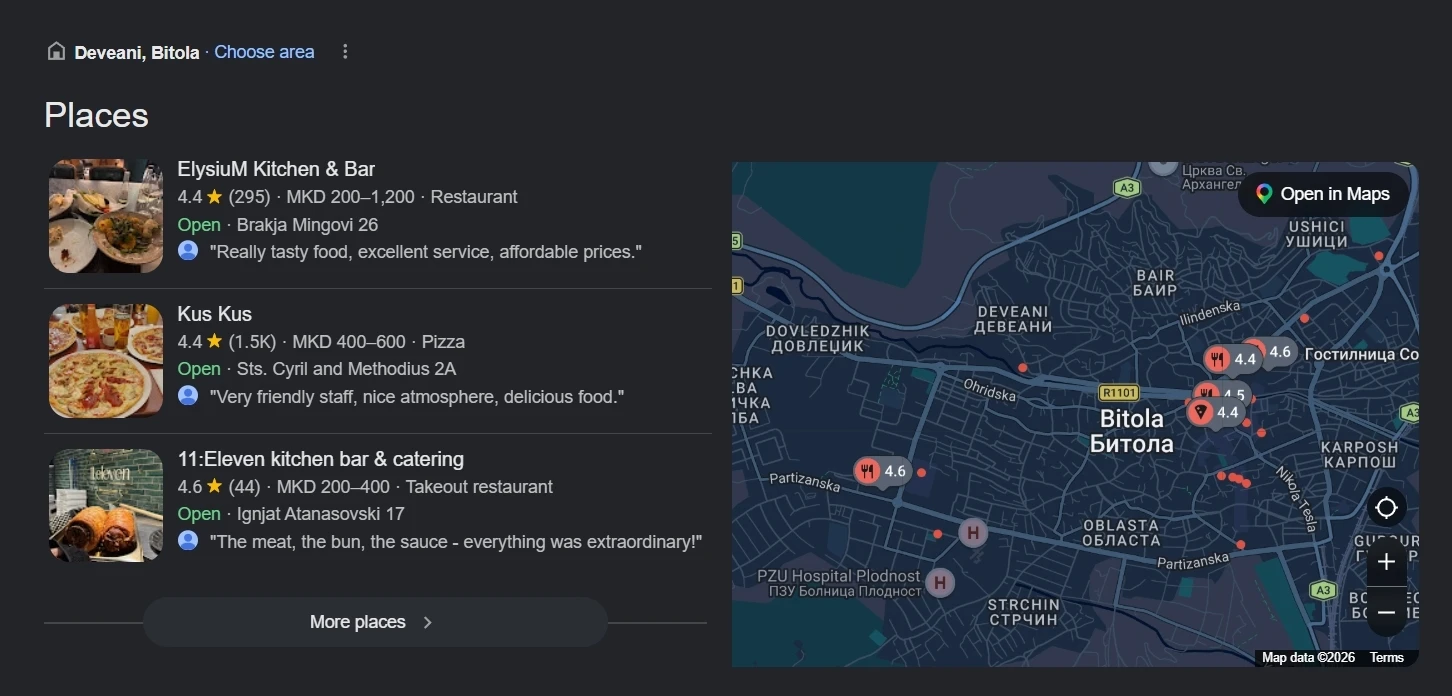Click "The meat, the bun, the sauce" review quote
Viewport: 1452px width, 696px height.
pyautogui.click(x=456, y=542)
